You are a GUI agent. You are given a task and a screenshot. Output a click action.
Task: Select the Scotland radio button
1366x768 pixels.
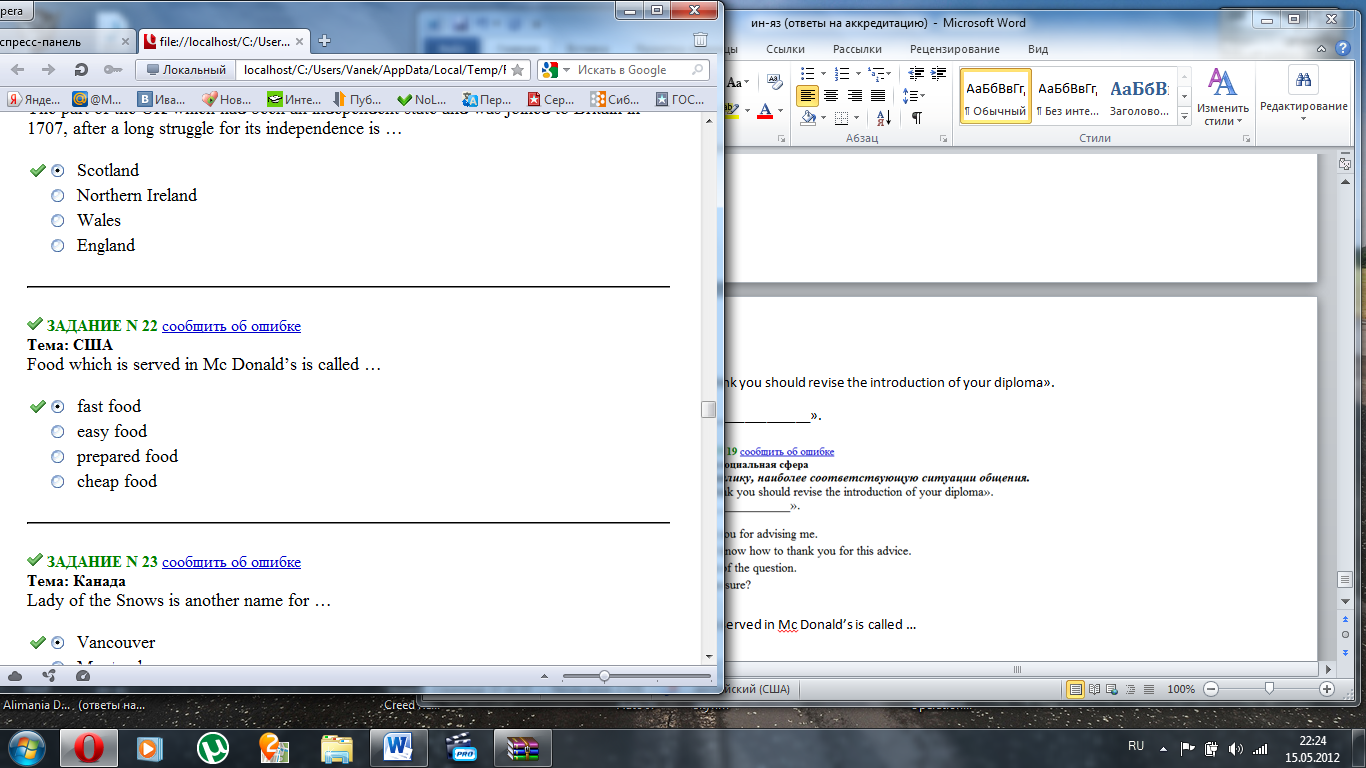coord(58,171)
